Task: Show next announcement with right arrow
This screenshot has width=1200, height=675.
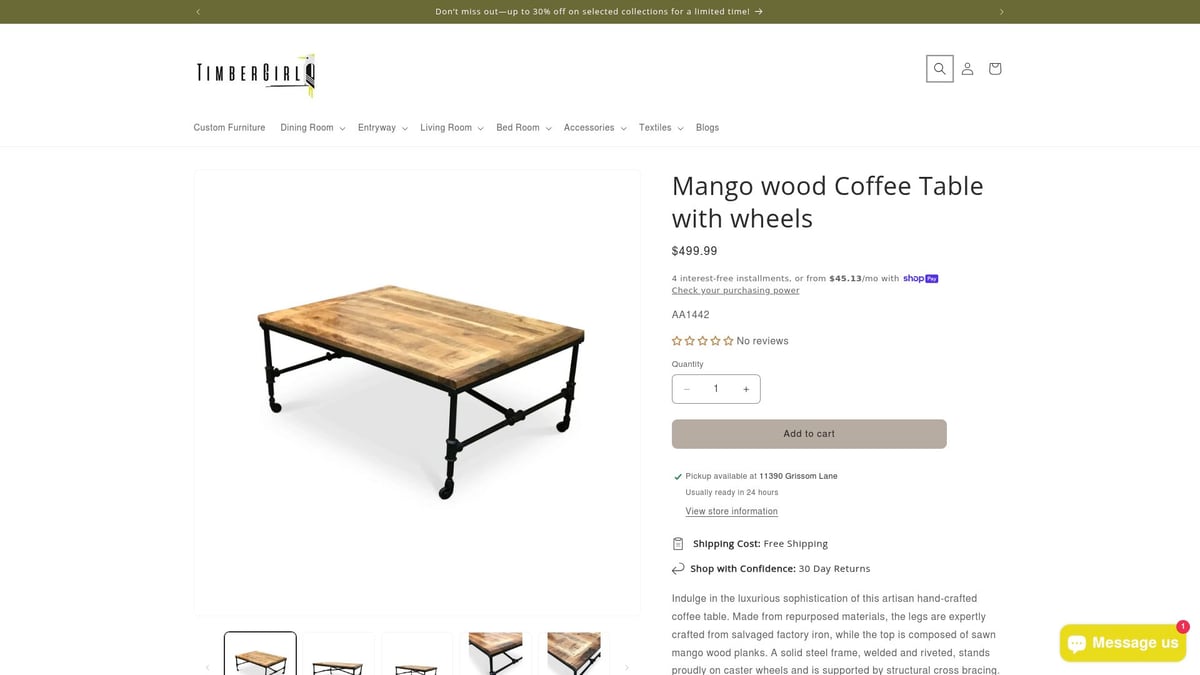Action: coord(1001,12)
